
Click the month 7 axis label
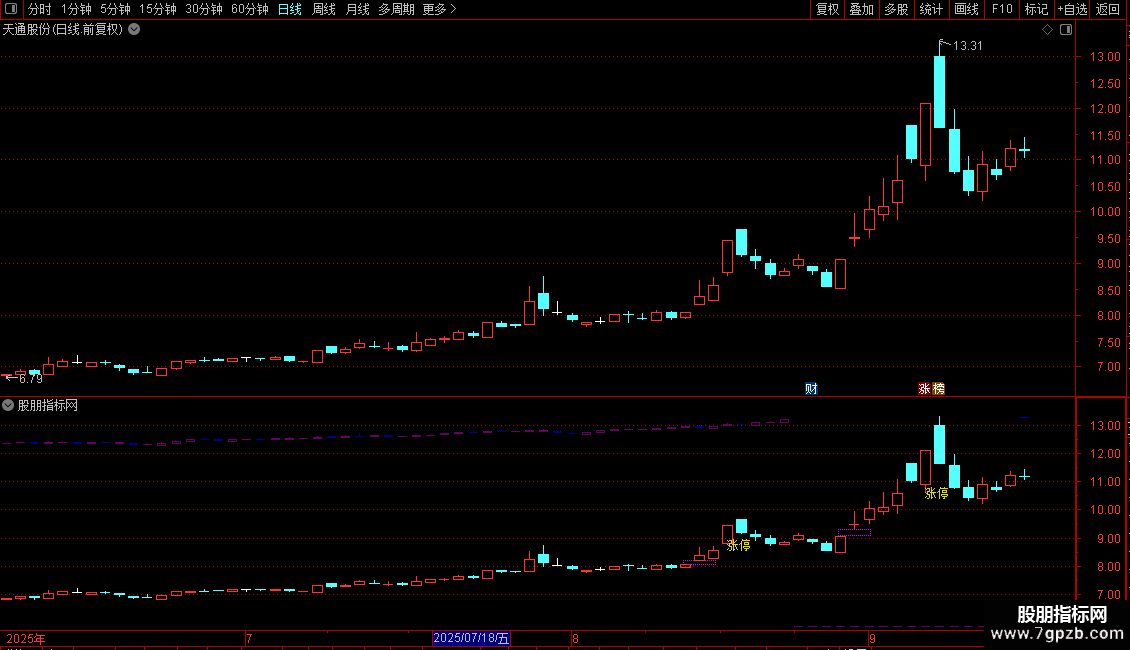[249, 638]
